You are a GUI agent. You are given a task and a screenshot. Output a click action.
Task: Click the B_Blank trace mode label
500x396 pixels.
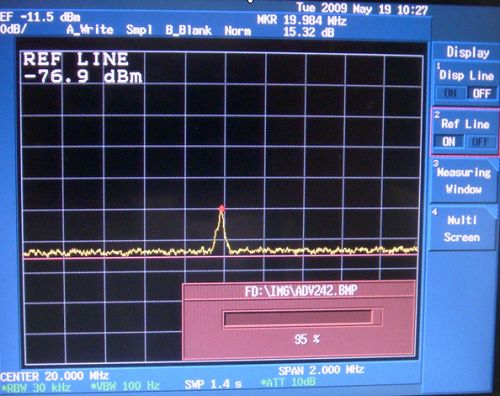pyautogui.click(x=189, y=30)
